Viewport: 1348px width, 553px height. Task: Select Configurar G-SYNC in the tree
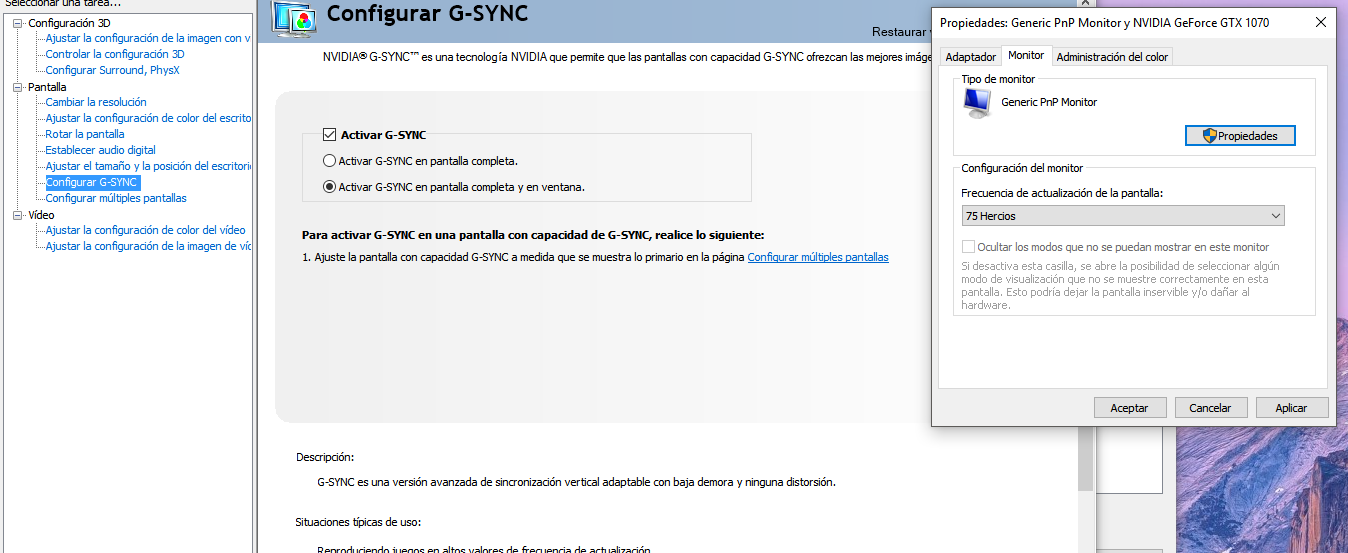[92, 182]
